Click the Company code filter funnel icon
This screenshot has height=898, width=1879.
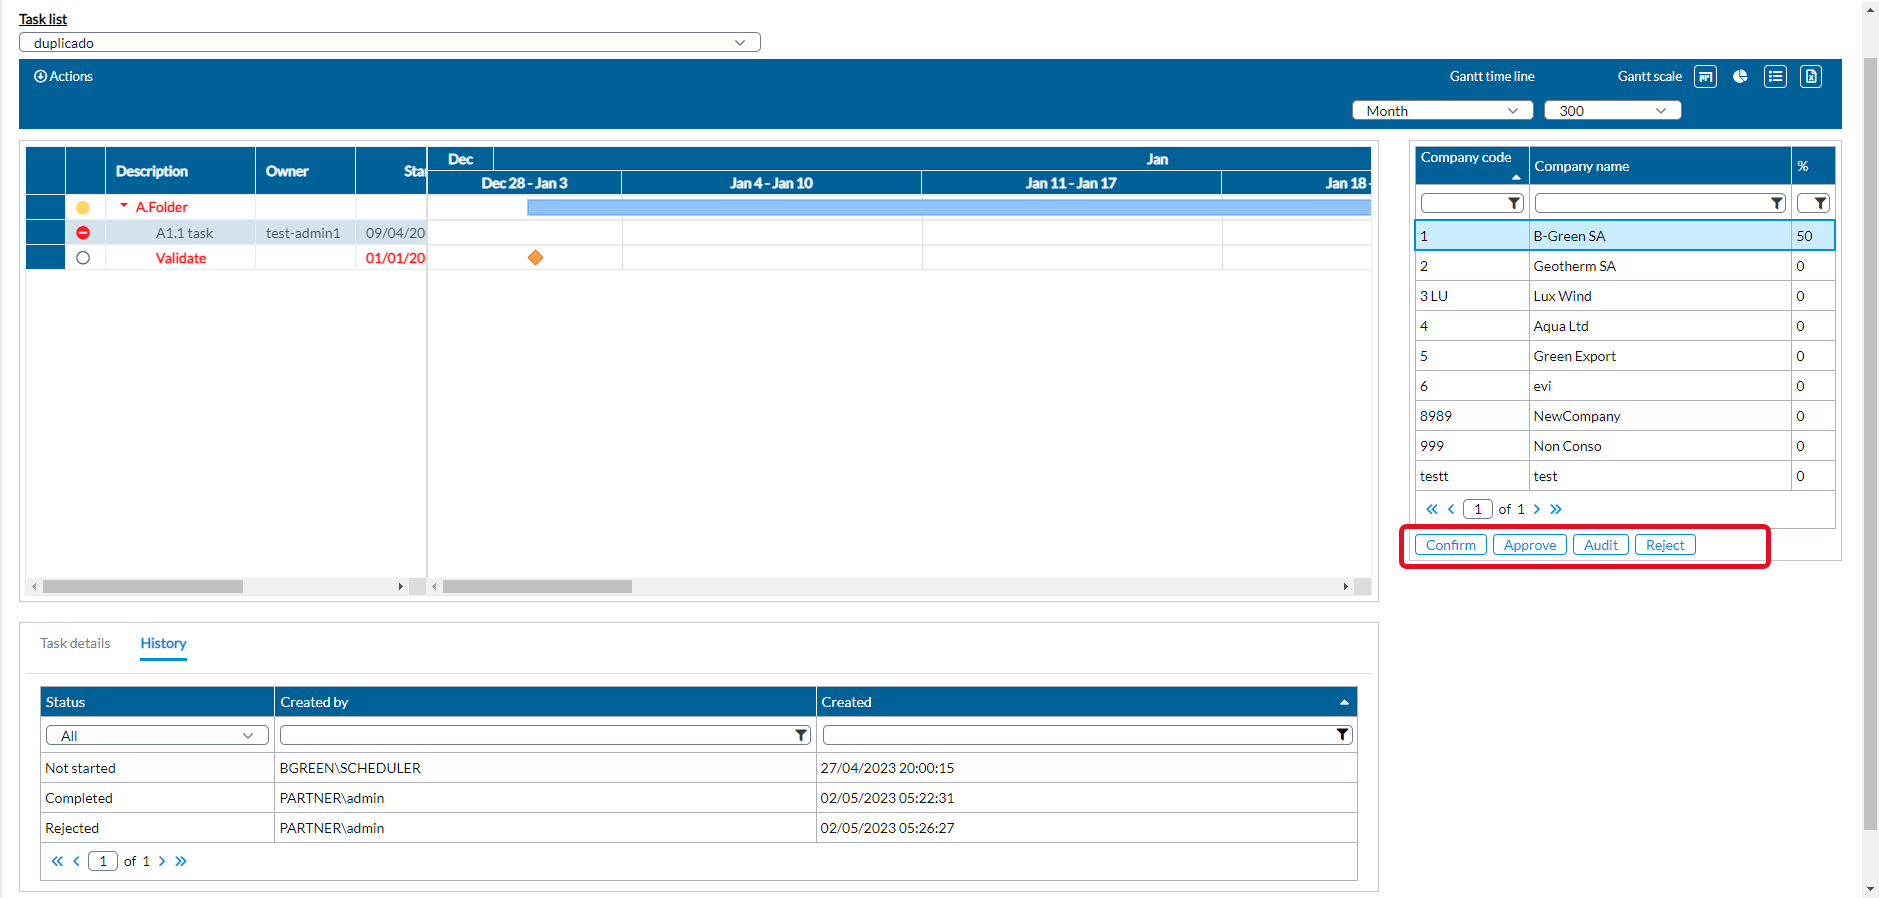tap(1514, 204)
